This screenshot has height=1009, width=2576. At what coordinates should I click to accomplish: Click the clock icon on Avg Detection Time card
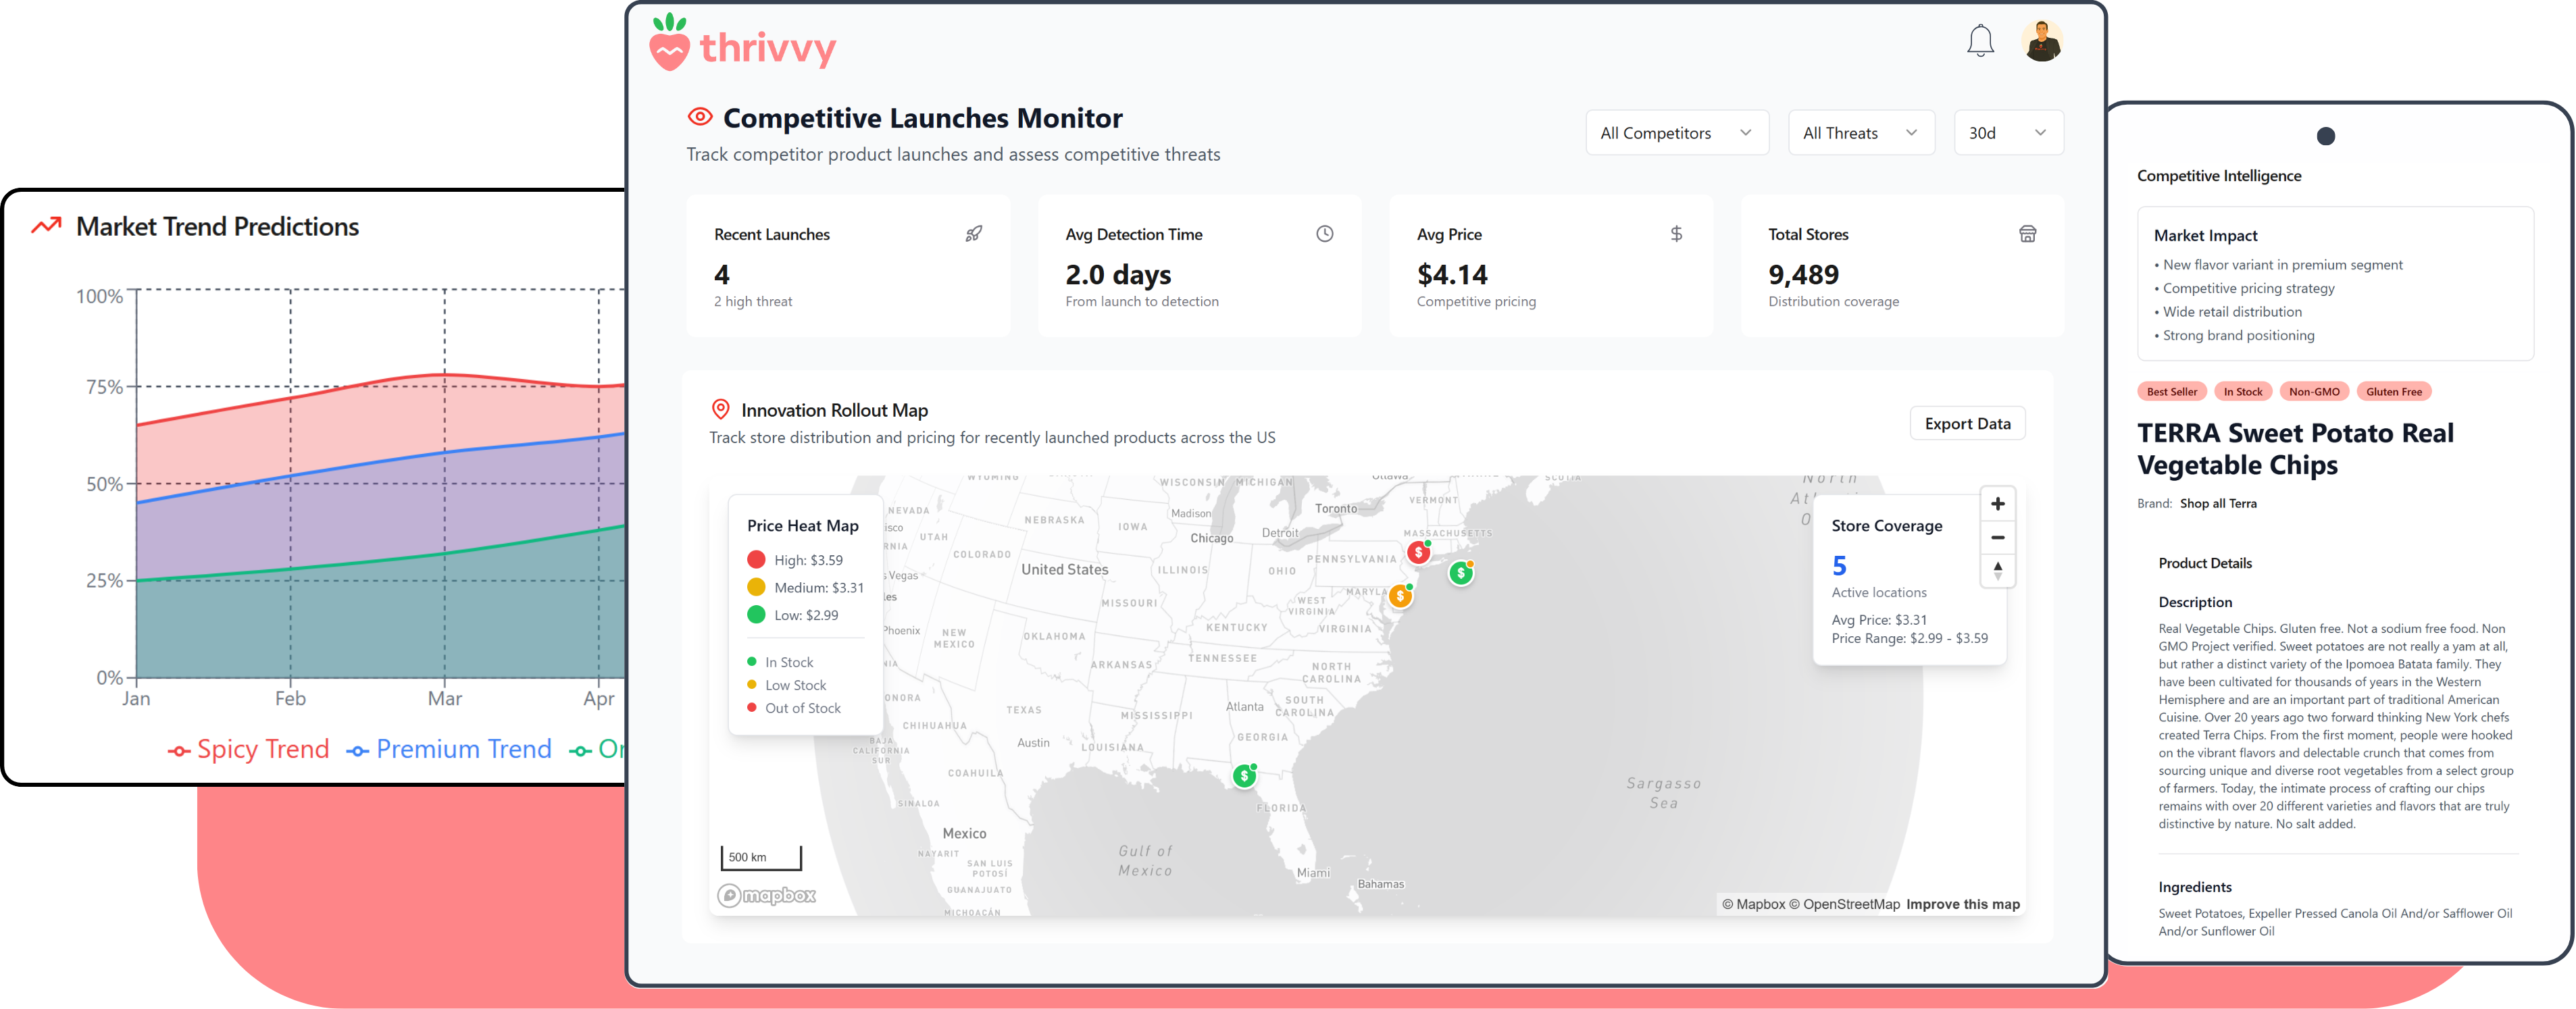click(1324, 234)
